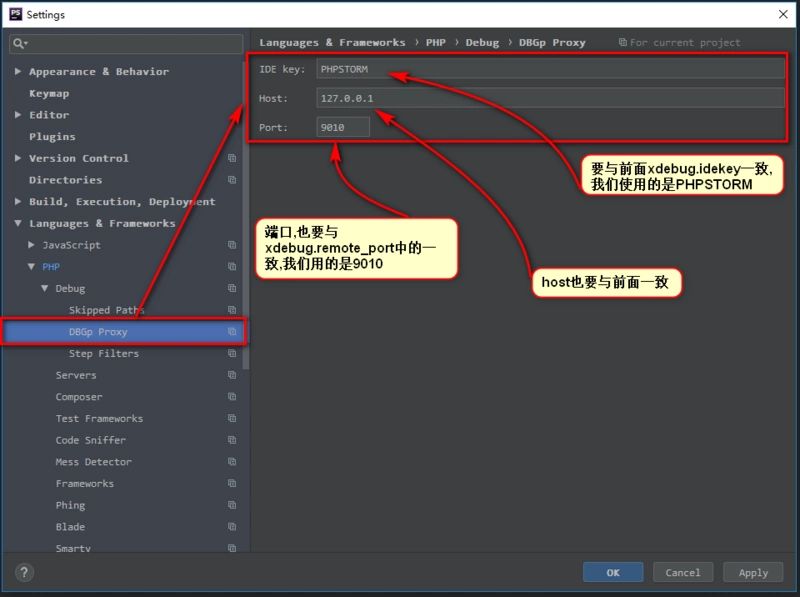This screenshot has height=597, width=800.
Task: Collapse the Debug tree node
Action: click(45, 288)
